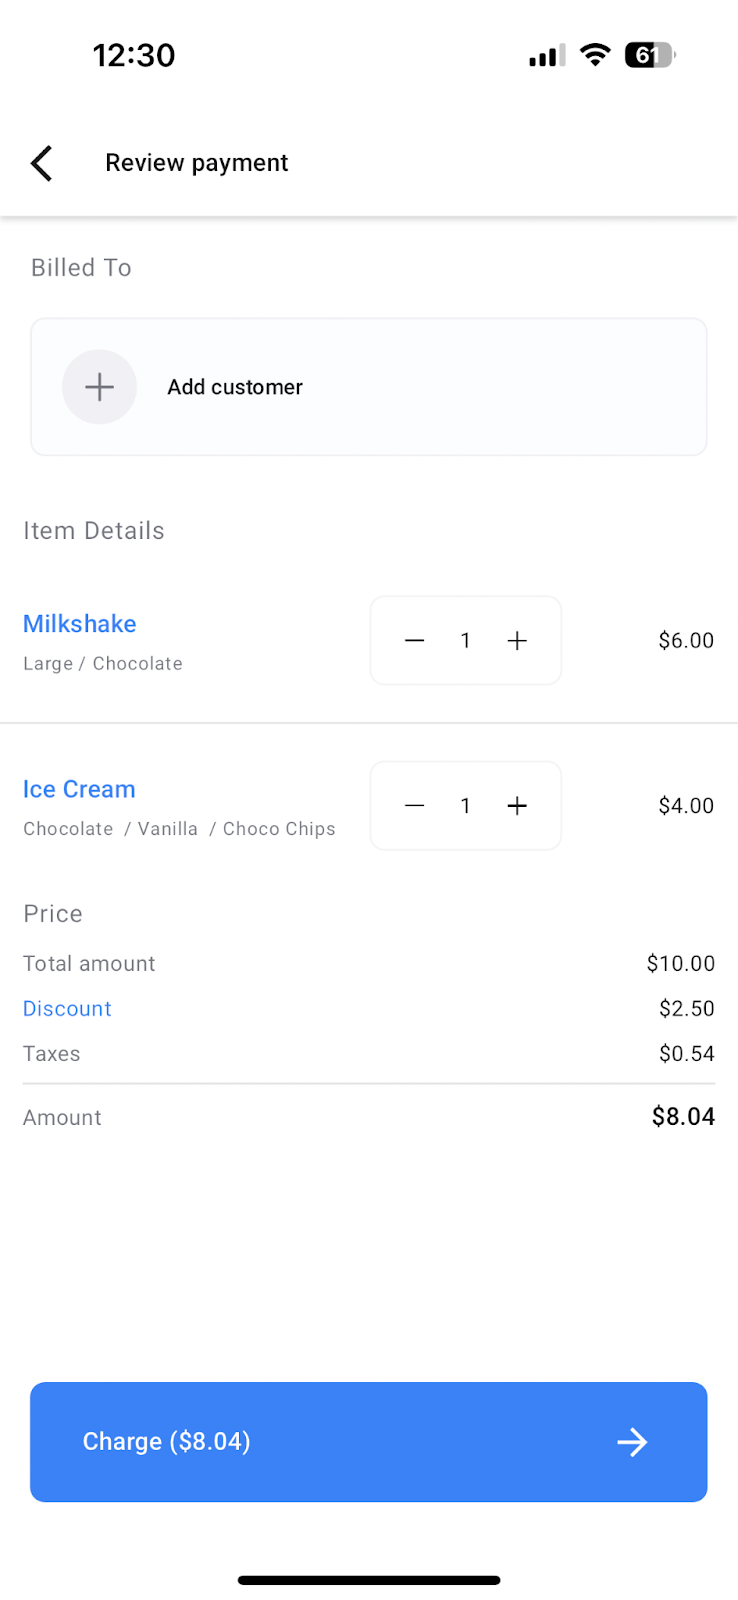Tap the final Amount $8.04 value

683,1117
